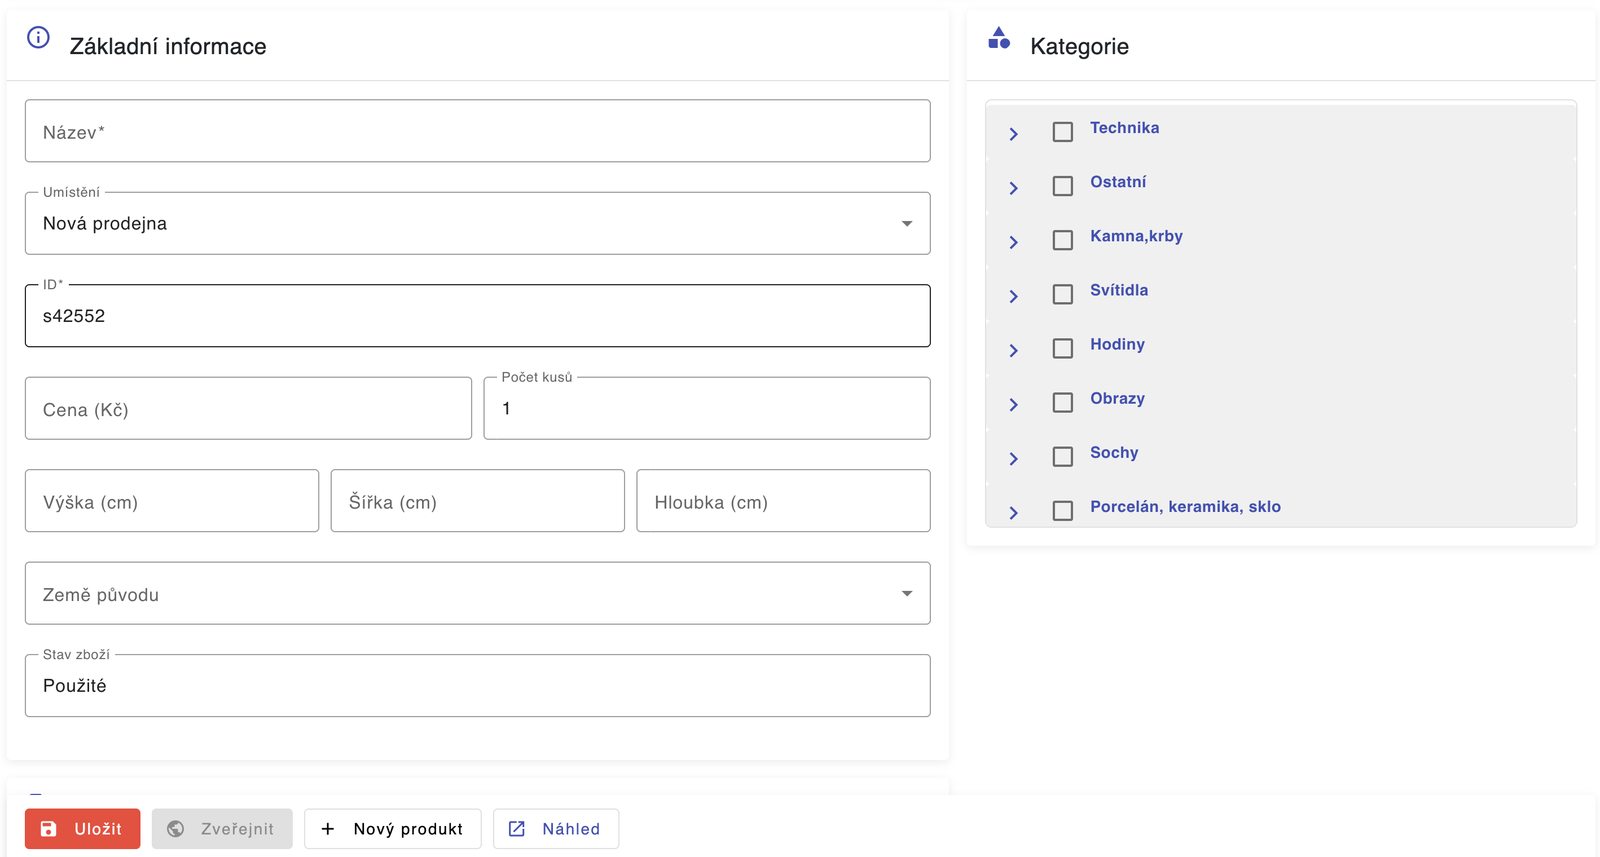Click the Ostatní category label
Image resolution: width=1600 pixels, height=857 pixels.
[x=1118, y=182]
